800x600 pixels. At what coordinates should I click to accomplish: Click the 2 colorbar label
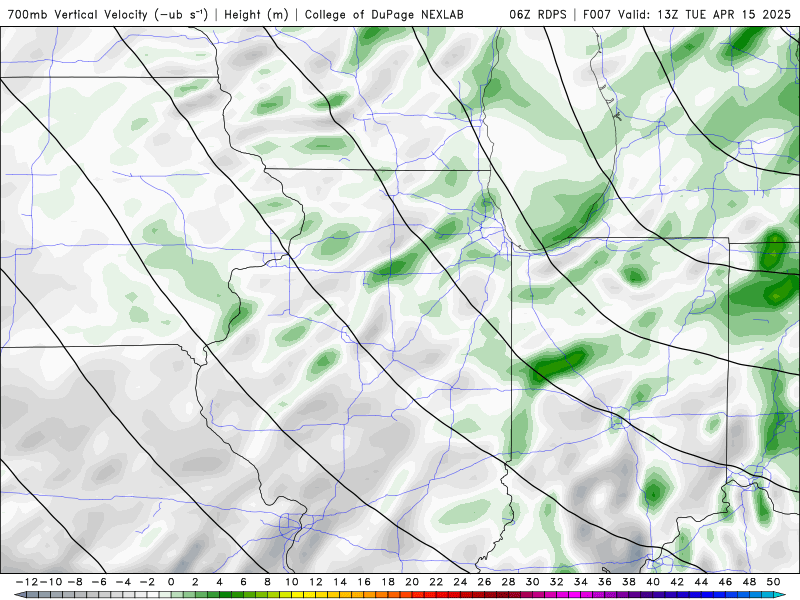(195, 582)
